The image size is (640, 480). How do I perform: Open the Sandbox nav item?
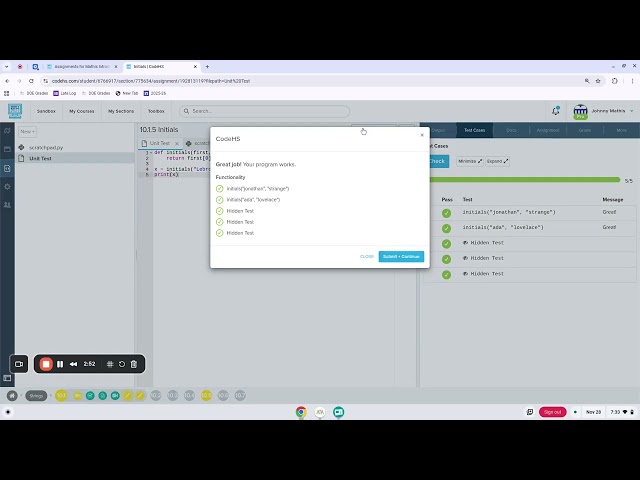[x=46, y=111]
